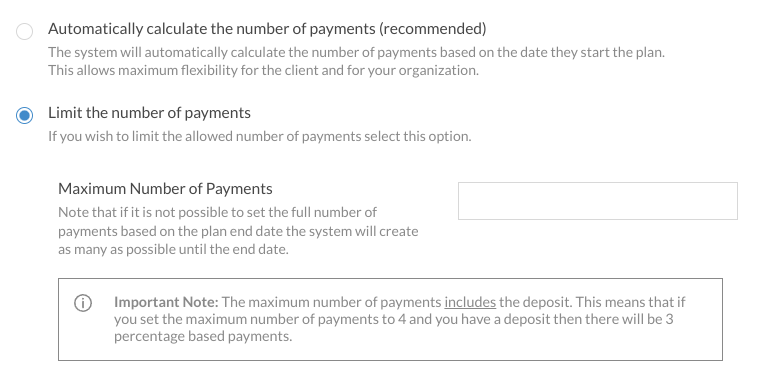Image resolution: width=764 pixels, height=373 pixels.
Task: Click the 'percentage based payments.' line in the note
Action: pos(203,336)
